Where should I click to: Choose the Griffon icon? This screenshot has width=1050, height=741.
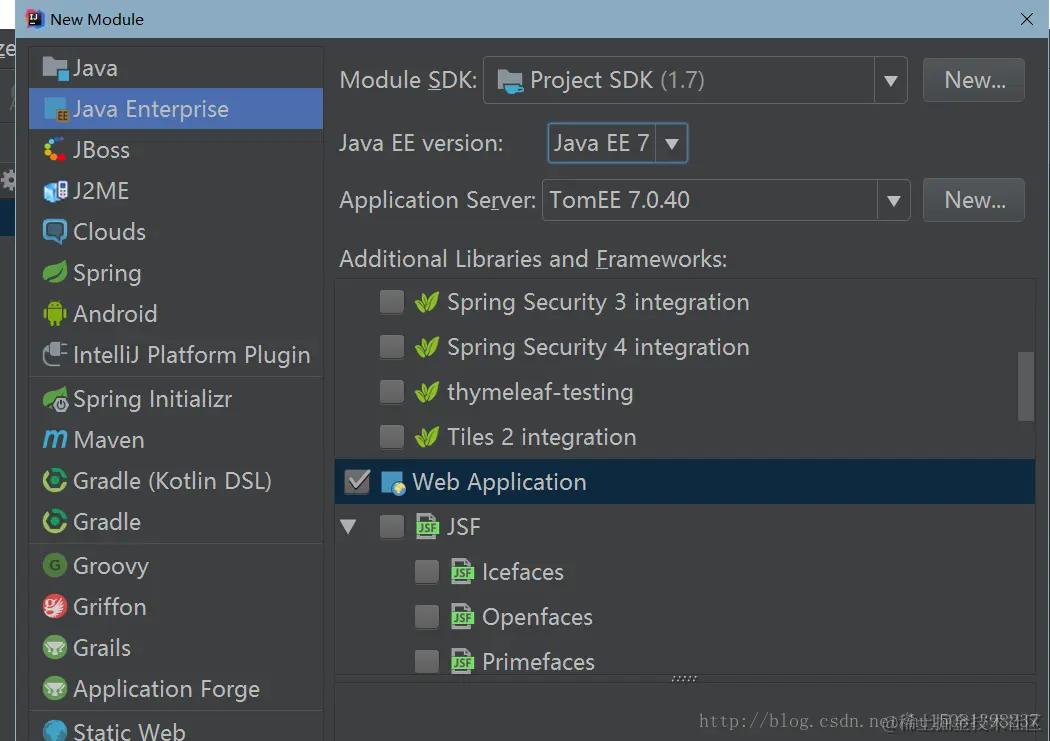tap(55, 606)
